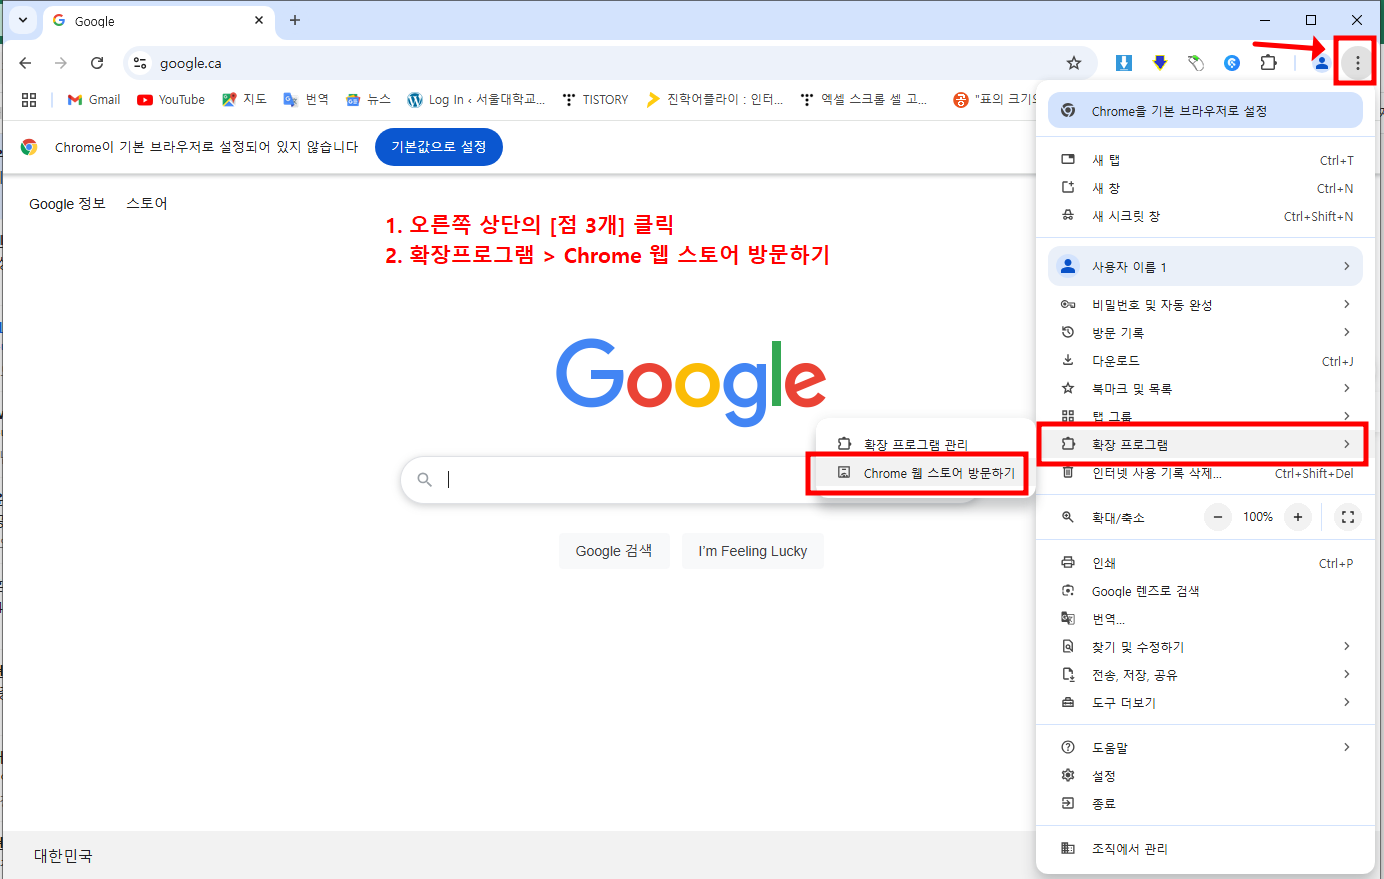Image resolution: width=1384 pixels, height=879 pixels.
Task: Open the Extensions puzzle icon in toolbar
Action: coord(1268,63)
